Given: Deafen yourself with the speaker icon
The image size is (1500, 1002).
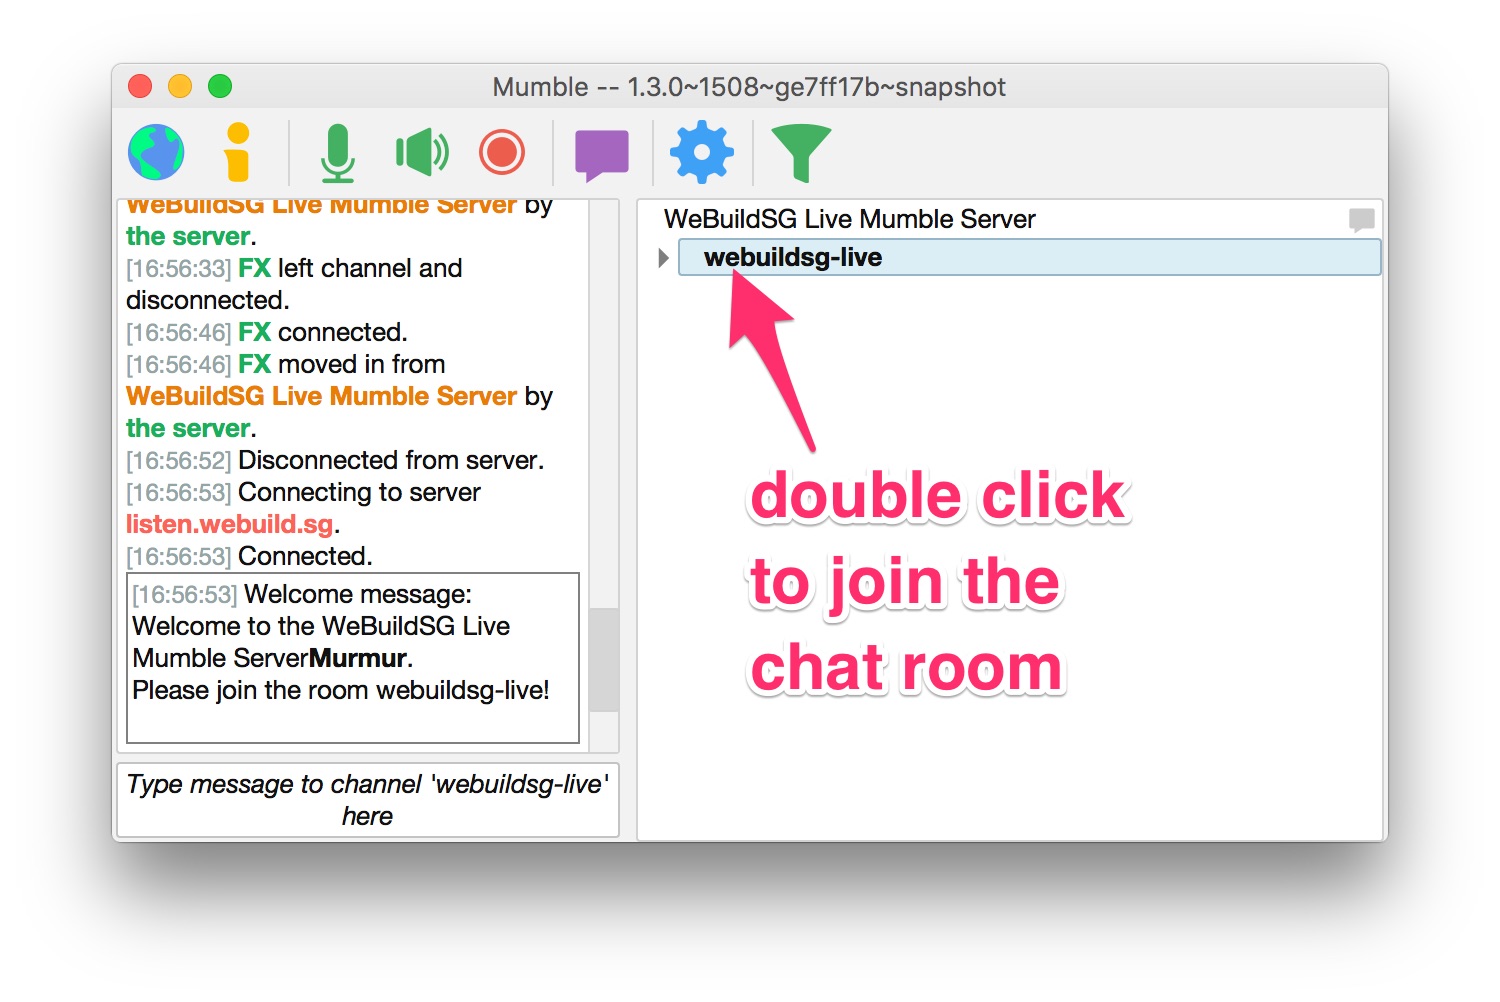Looking at the screenshot, I should (422, 152).
